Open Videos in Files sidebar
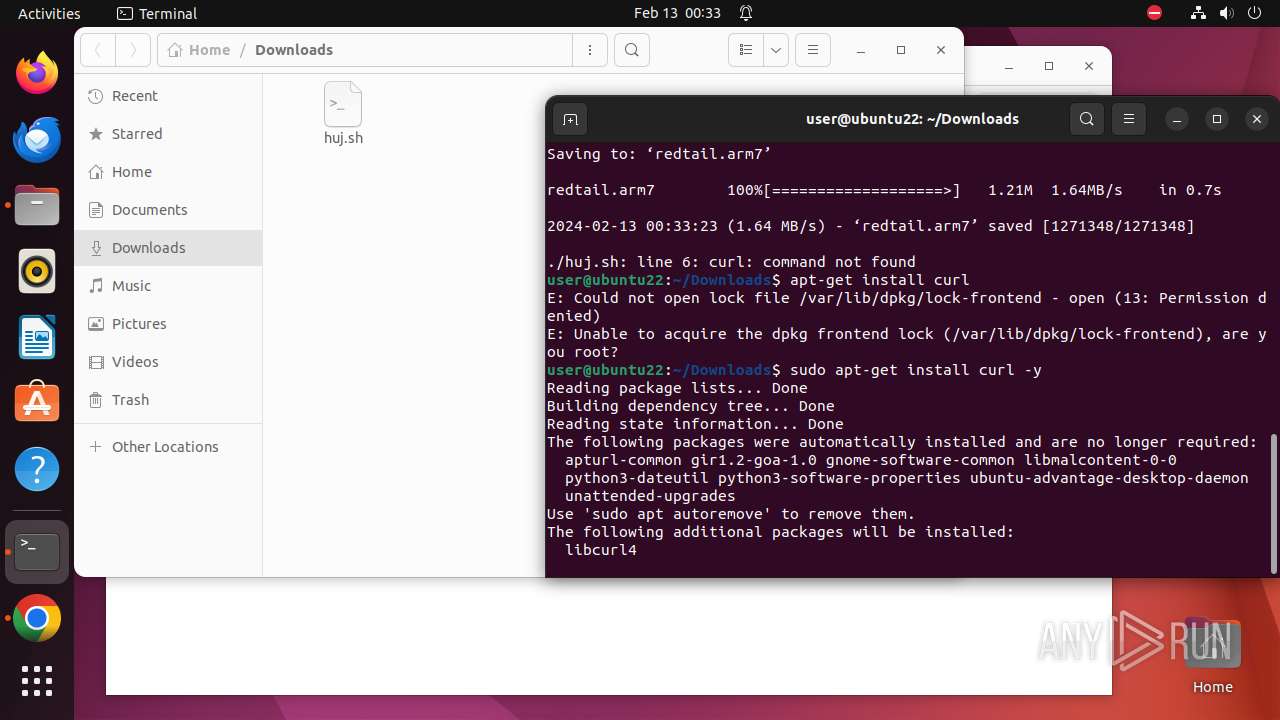The image size is (1280, 720). 168,362
